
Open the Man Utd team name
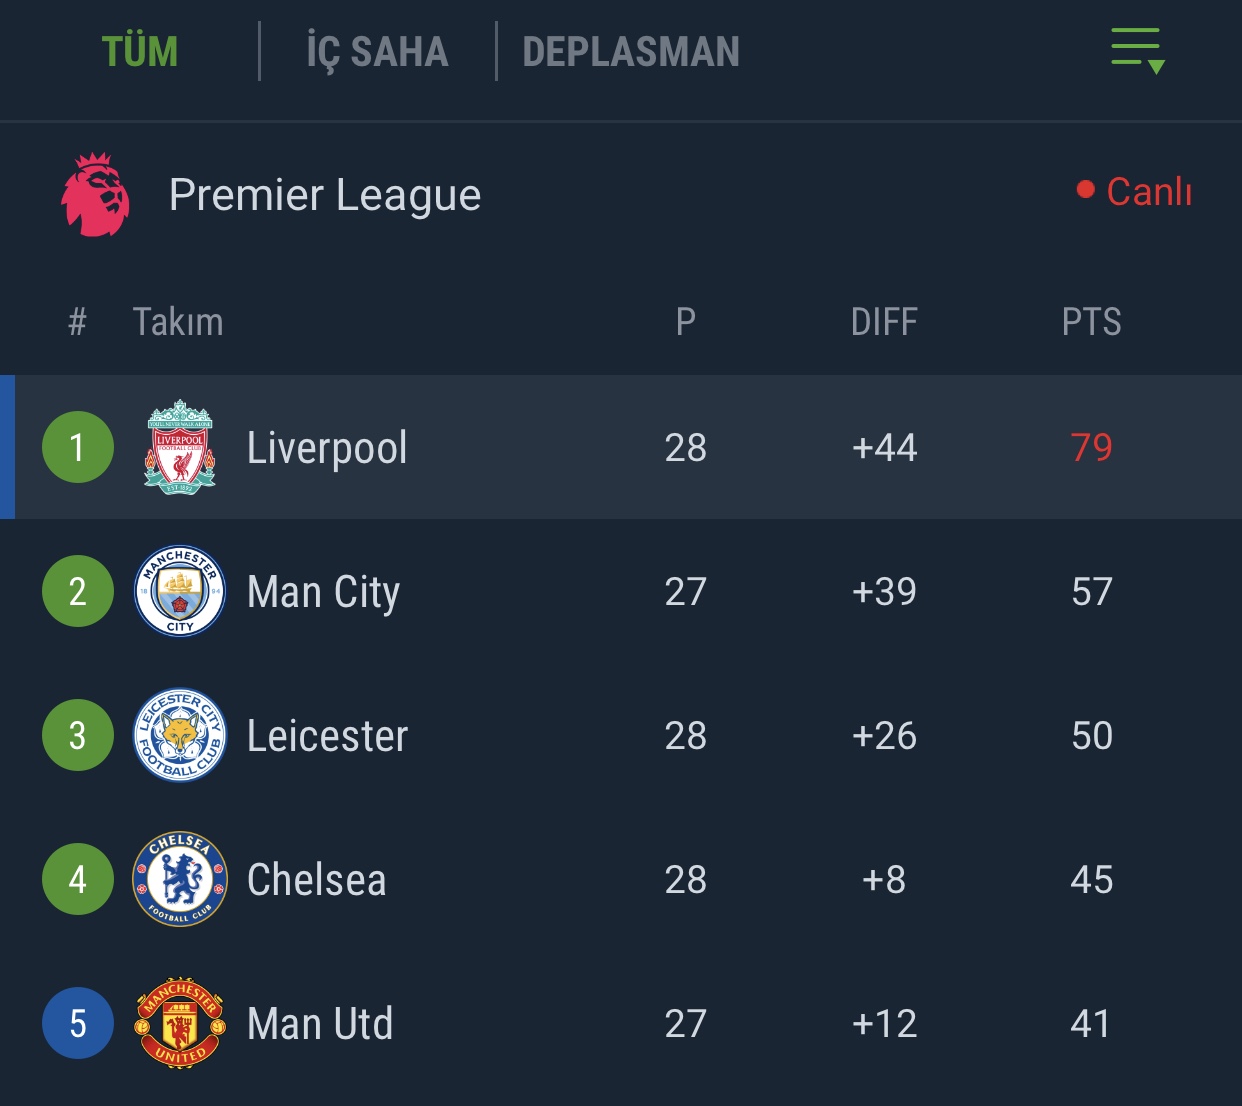(320, 1024)
